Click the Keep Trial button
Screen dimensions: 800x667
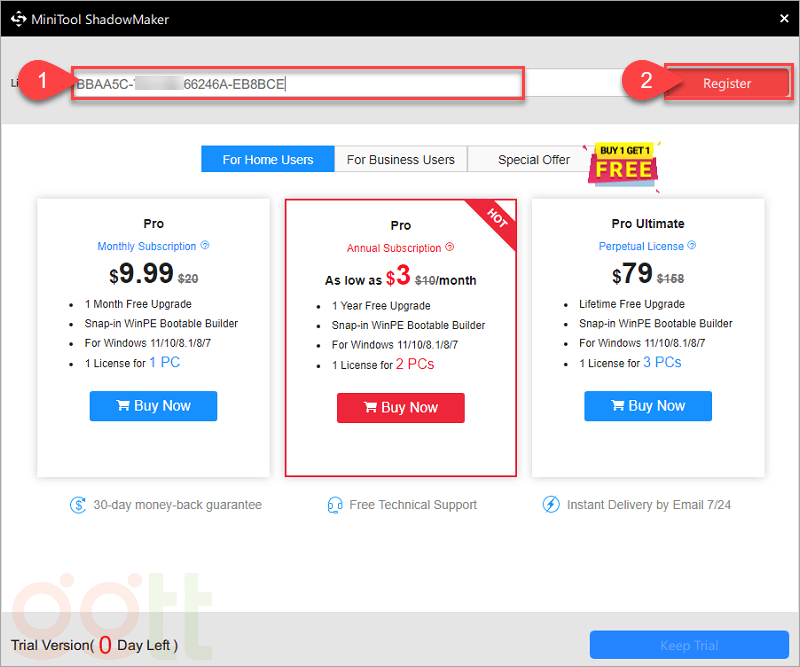point(689,645)
